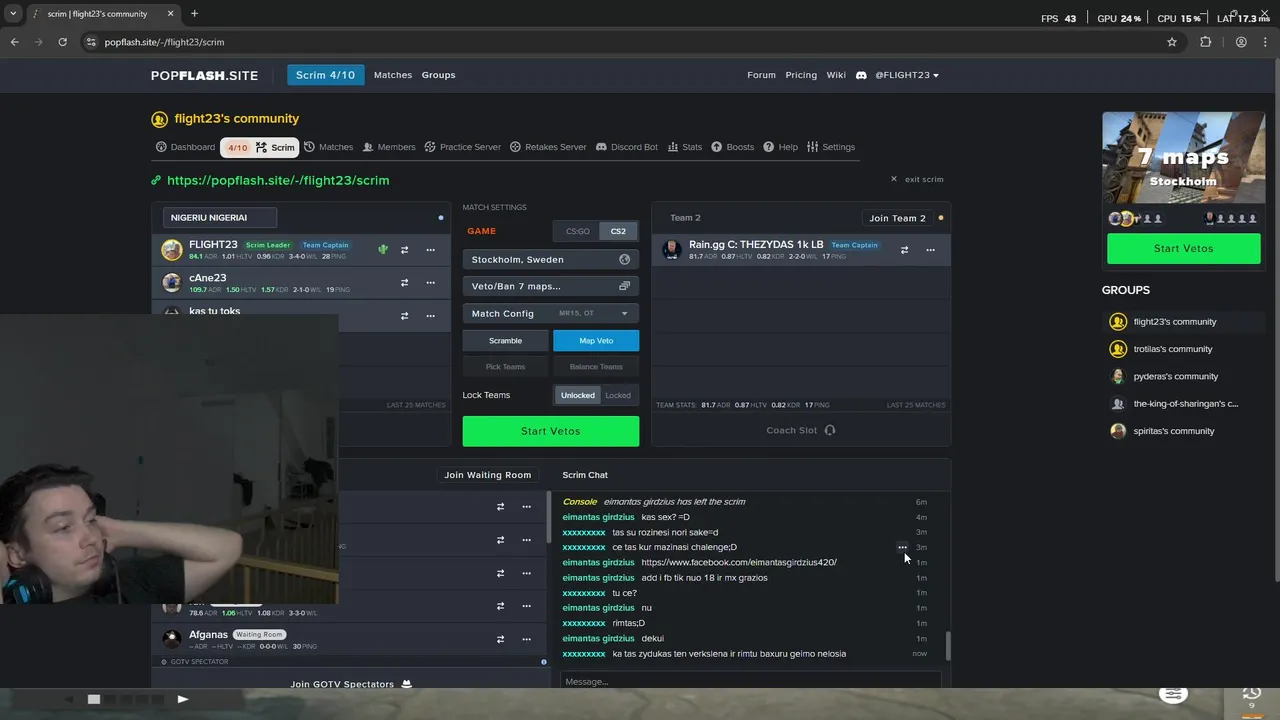Image resolution: width=1280 pixels, height=720 pixels.
Task: Click the Scrim Chat message input field
Action: coord(750,681)
